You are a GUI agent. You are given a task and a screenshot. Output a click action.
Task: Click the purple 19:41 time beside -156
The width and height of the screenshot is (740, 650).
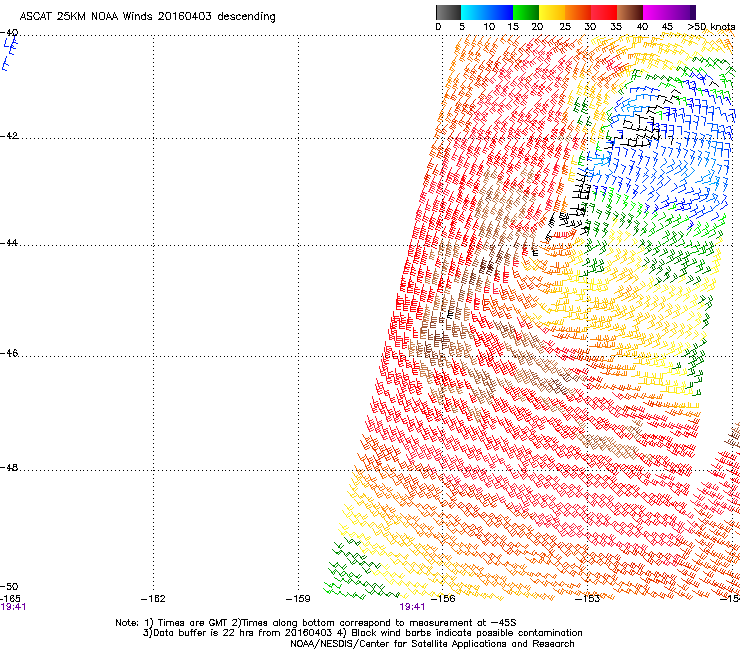tap(412, 607)
